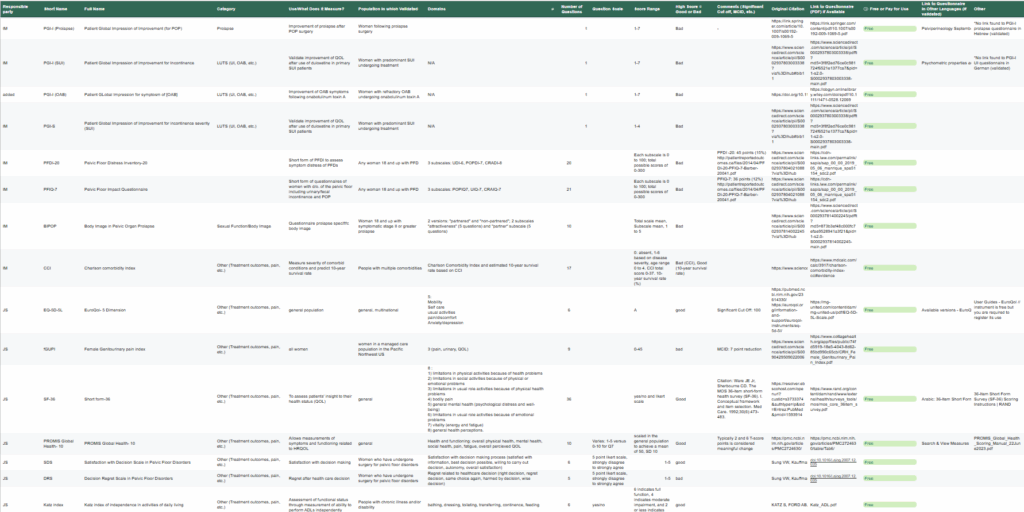The width and height of the screenshot is (1024, 512).
Task: Click the status icon in the 'Free or Pay for Use' header
Action: [x=865, y=9]
